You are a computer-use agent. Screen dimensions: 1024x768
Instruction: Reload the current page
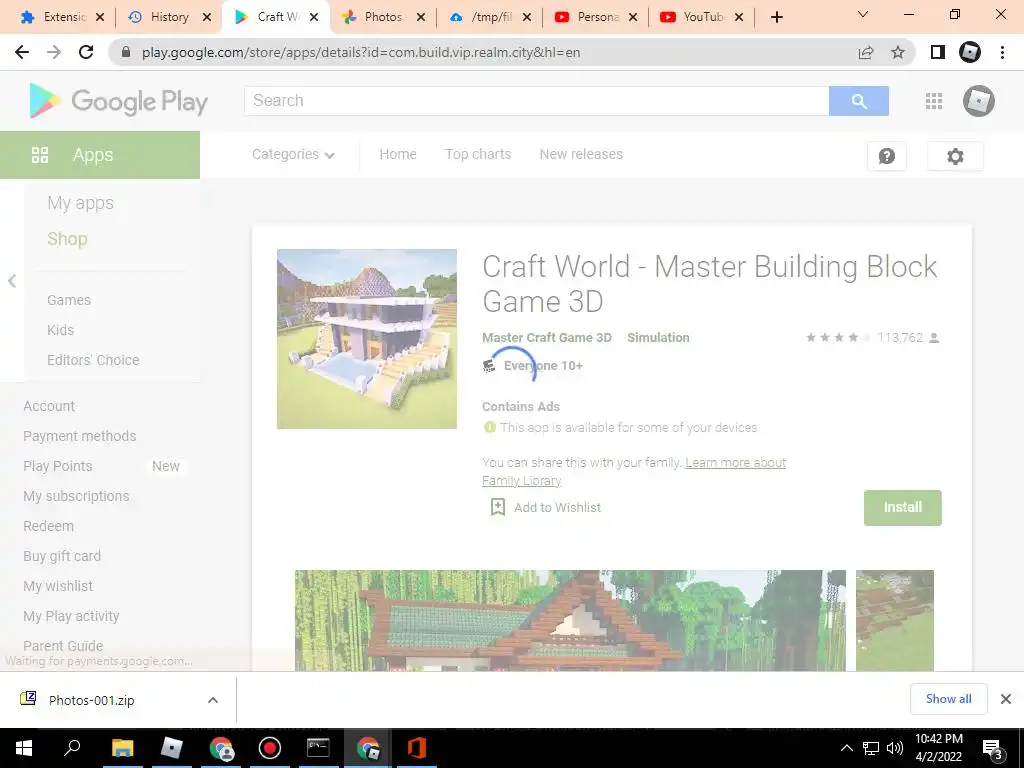coord(86,52)
